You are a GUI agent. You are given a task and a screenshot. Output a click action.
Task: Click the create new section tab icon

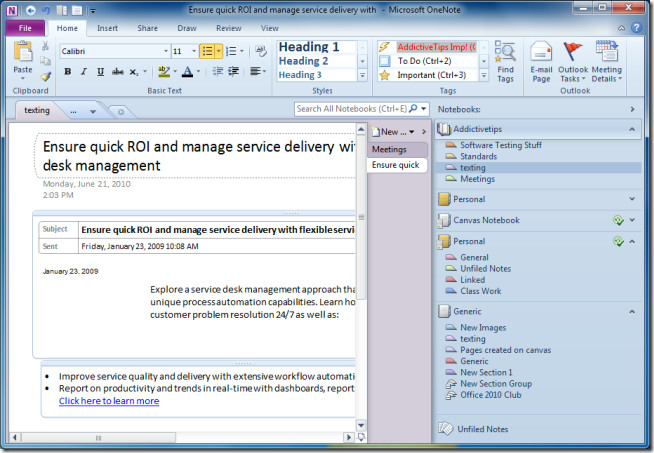(x=121, y=112)
